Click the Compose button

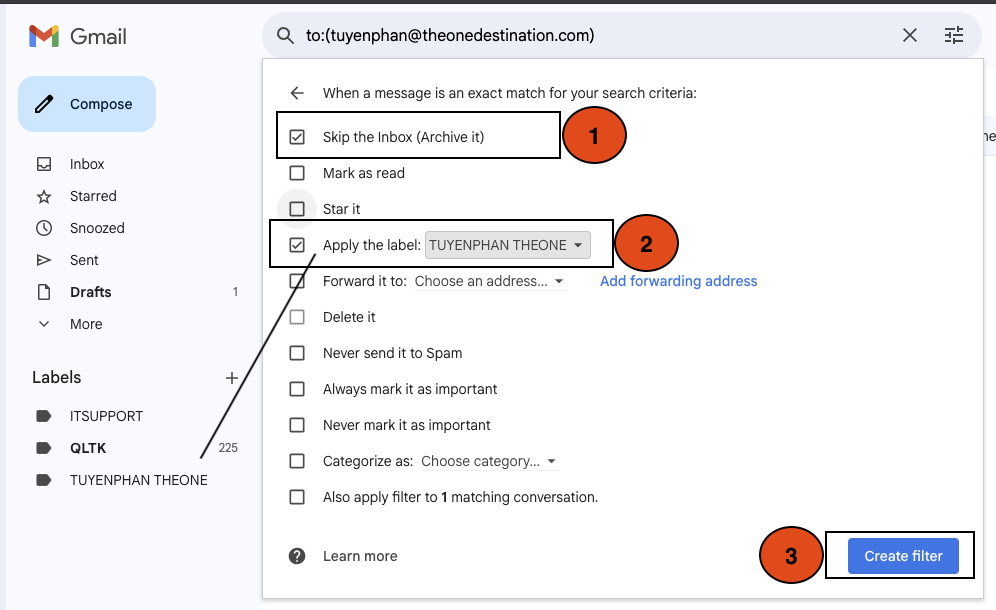pos(87,104)
